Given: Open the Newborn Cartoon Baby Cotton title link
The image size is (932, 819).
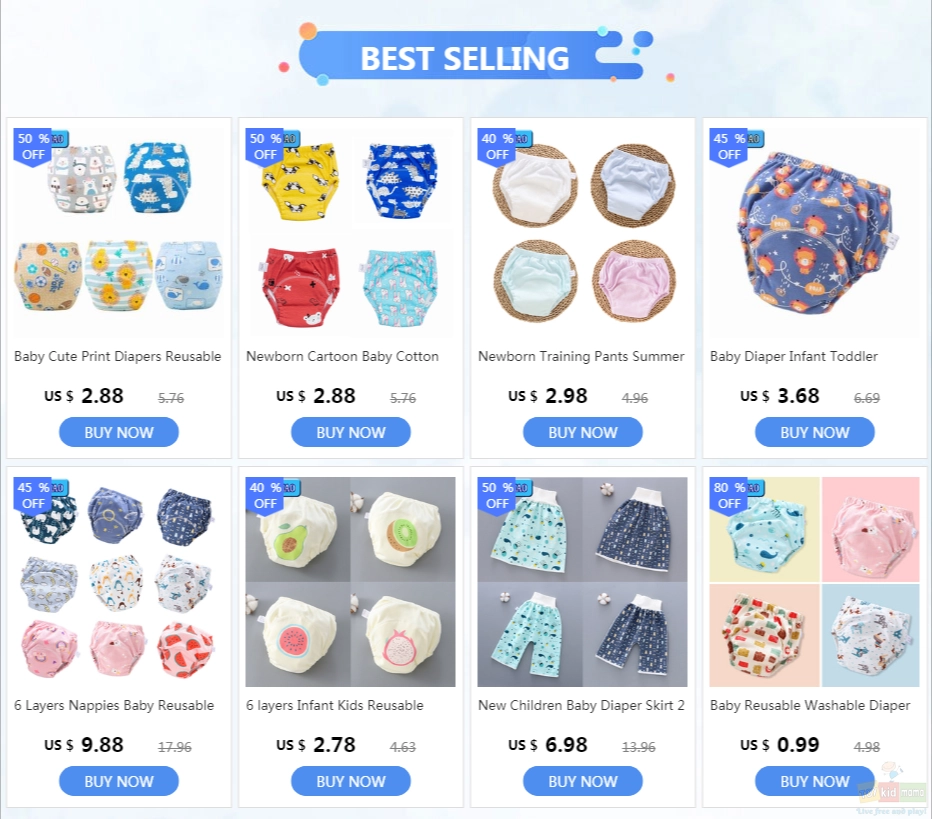Looking at the screenshot, I should pyautogui.click(x=342, y=357).
